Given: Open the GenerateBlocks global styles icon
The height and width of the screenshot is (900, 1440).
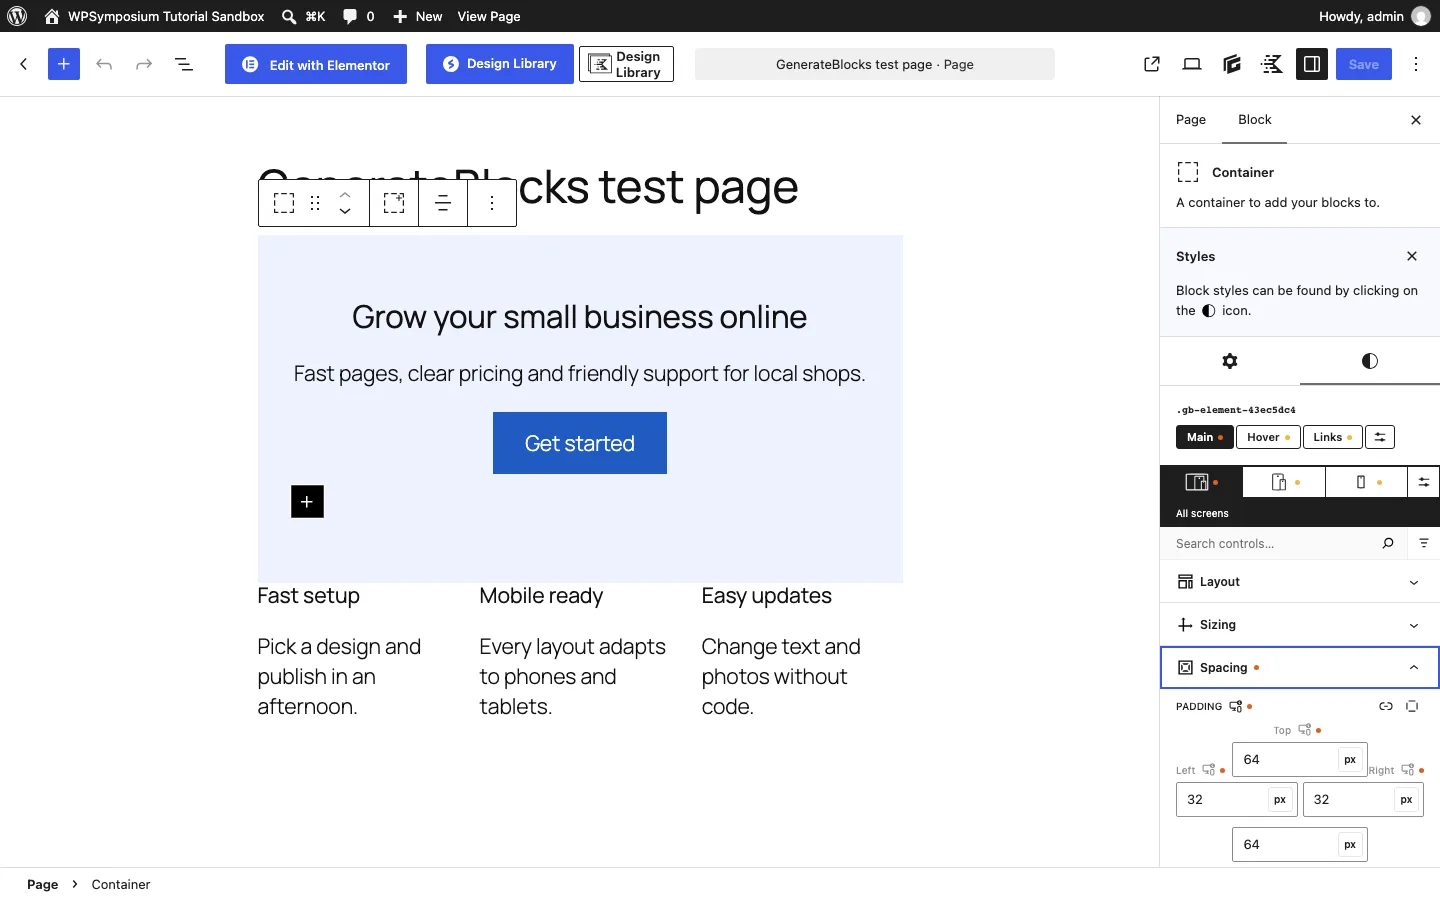Looking at the screenshot, I should point(1232,64).
